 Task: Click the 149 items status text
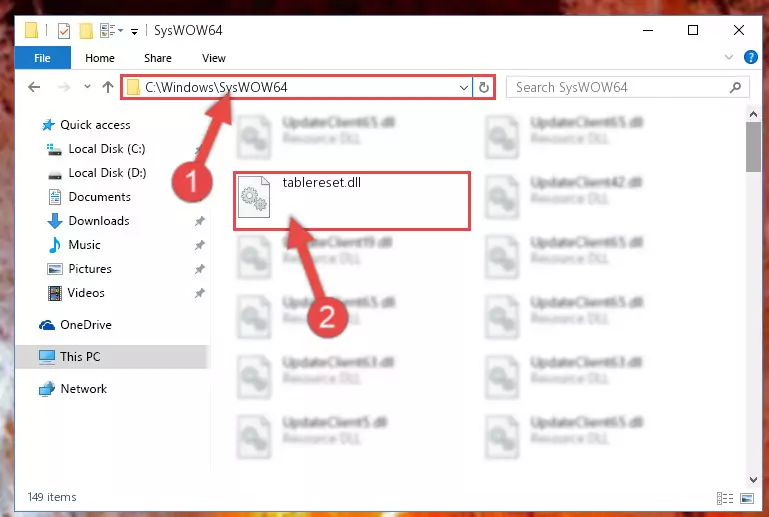pyautogui.click(x=52, y=497)
